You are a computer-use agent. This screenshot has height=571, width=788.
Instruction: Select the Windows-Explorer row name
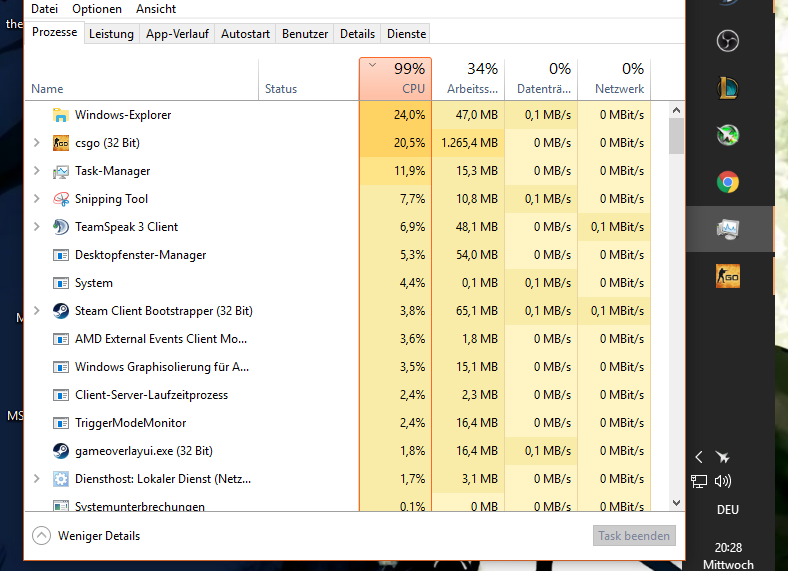[x=123, y=115]
